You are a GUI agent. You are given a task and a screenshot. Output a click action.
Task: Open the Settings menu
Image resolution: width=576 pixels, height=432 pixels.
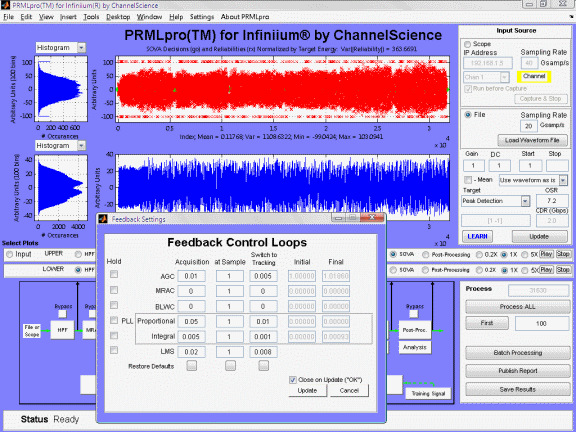pyautogui.click(x=202, y=17)
